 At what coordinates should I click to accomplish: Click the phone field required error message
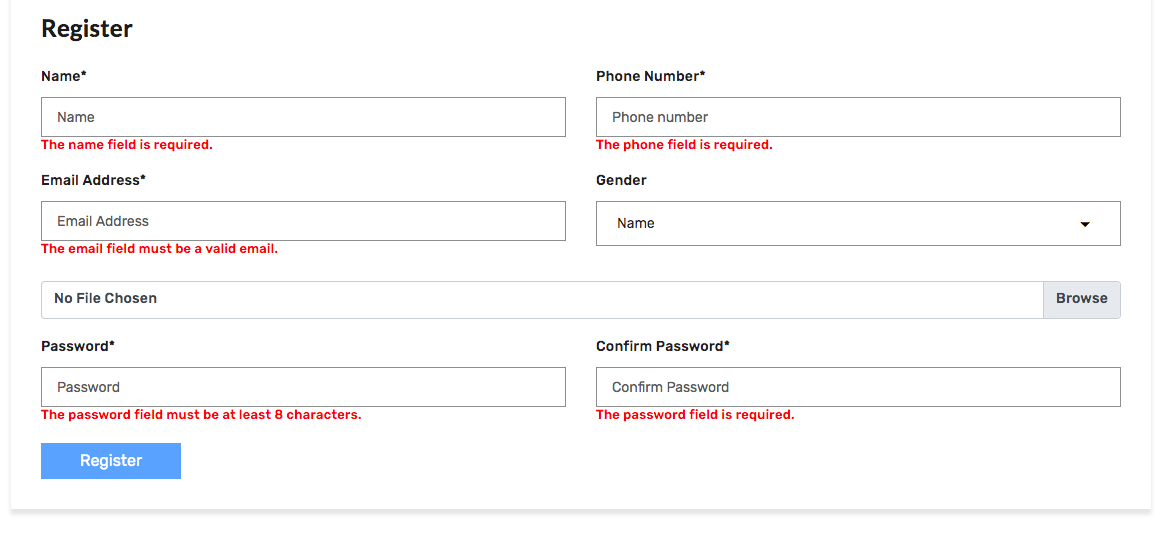[x=684, y=145]
